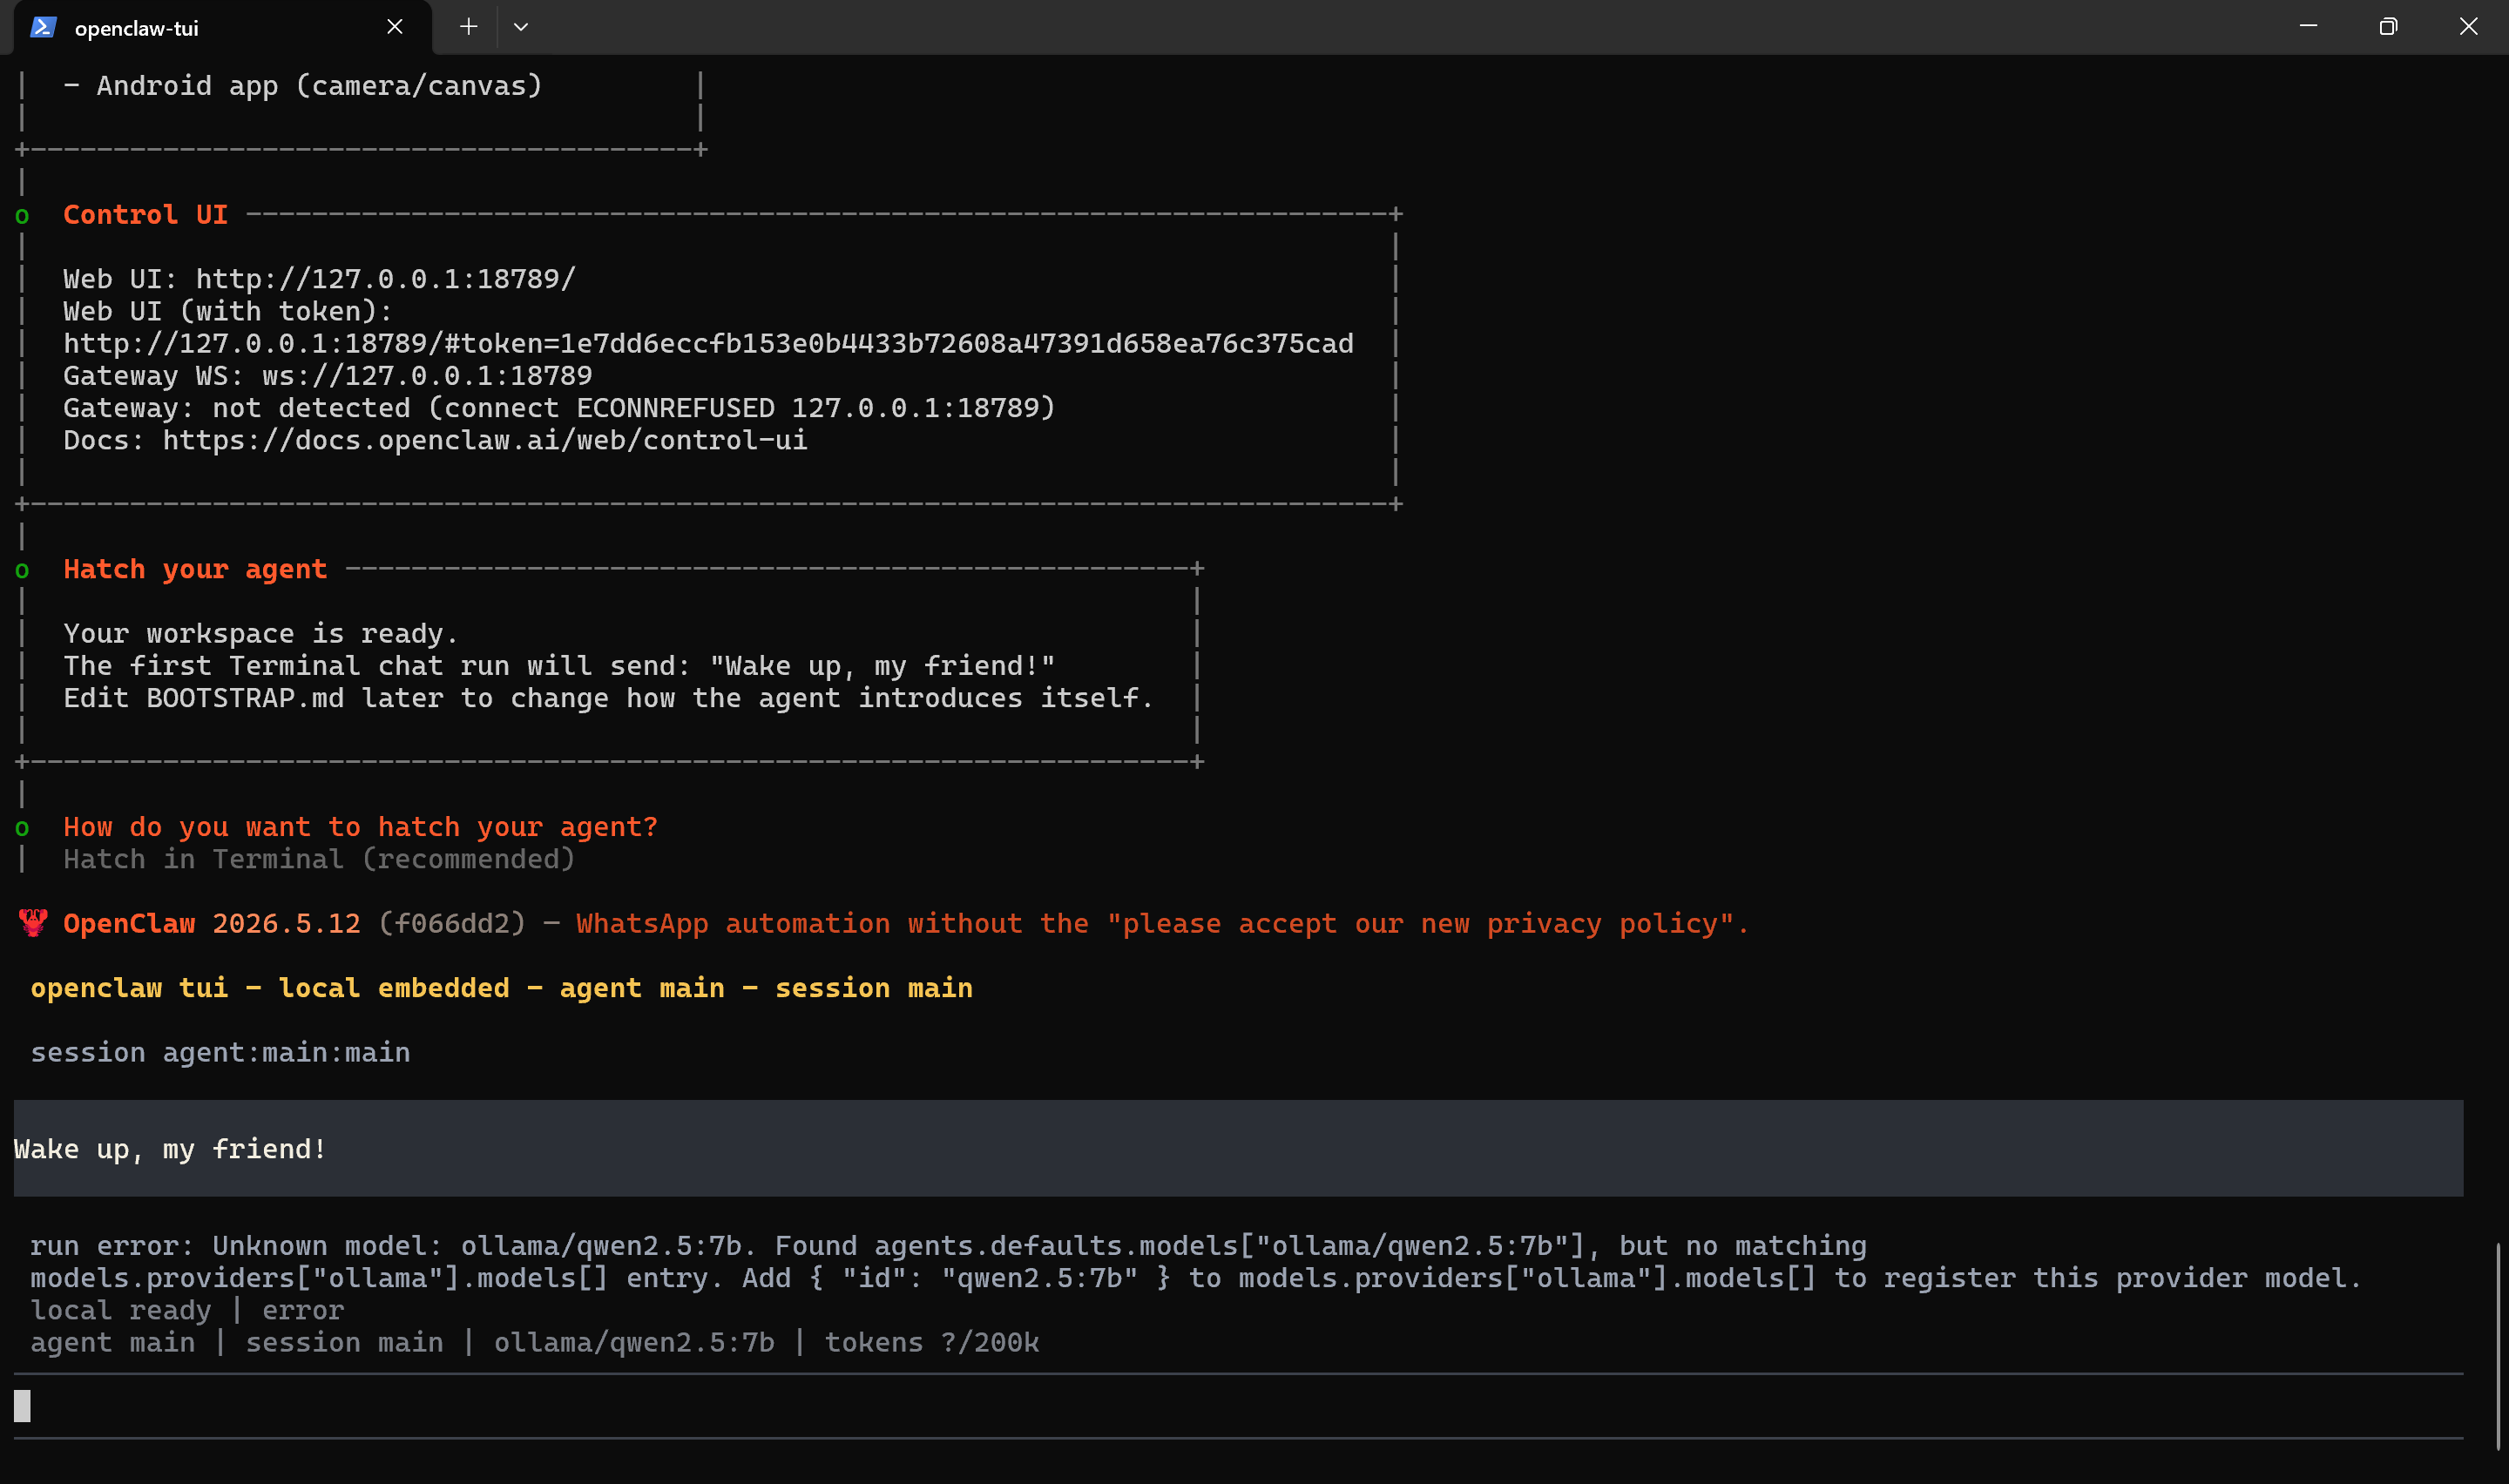Click 'Gateway: not detected' error line

(559, 408)
